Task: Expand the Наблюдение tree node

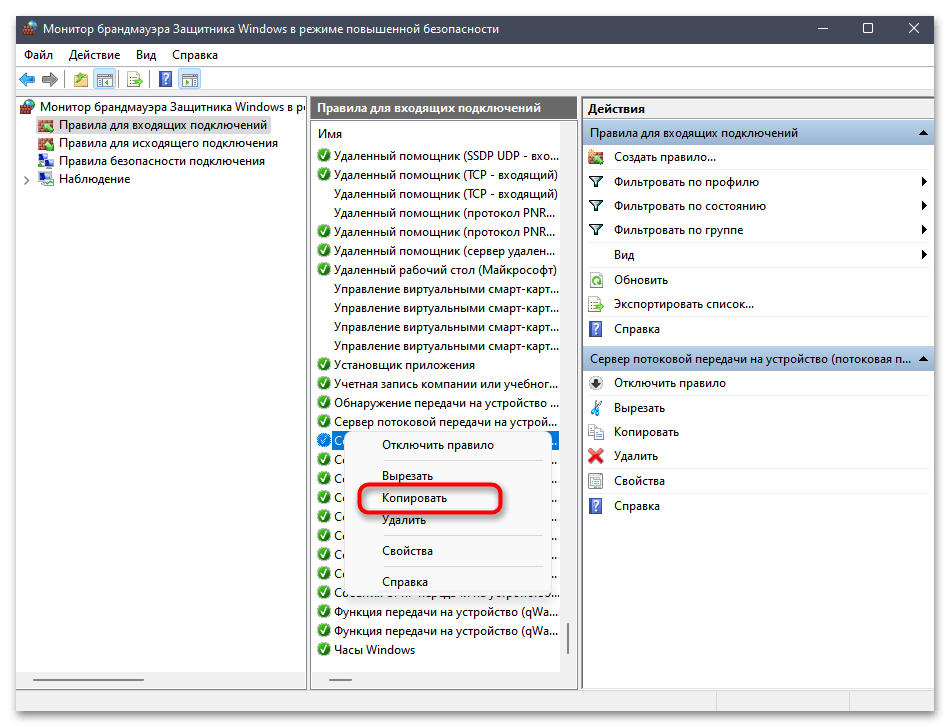Action: [x=26, y=179]
